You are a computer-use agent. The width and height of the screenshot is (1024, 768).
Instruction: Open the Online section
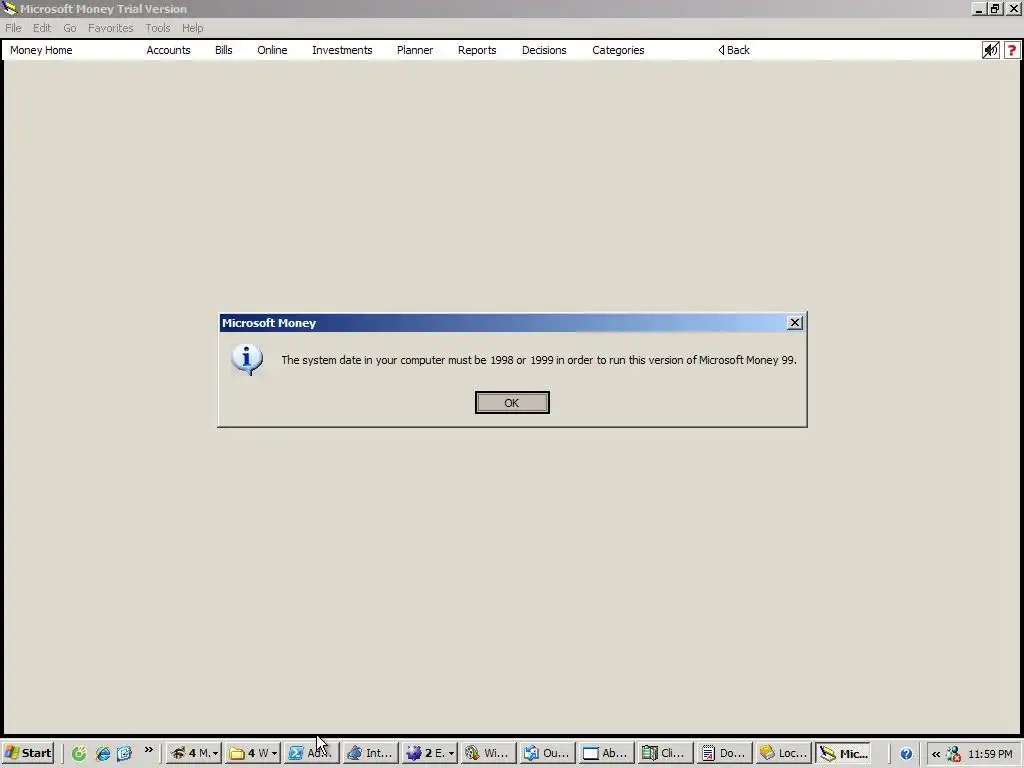pyautogui.click(x=272, y=50)
